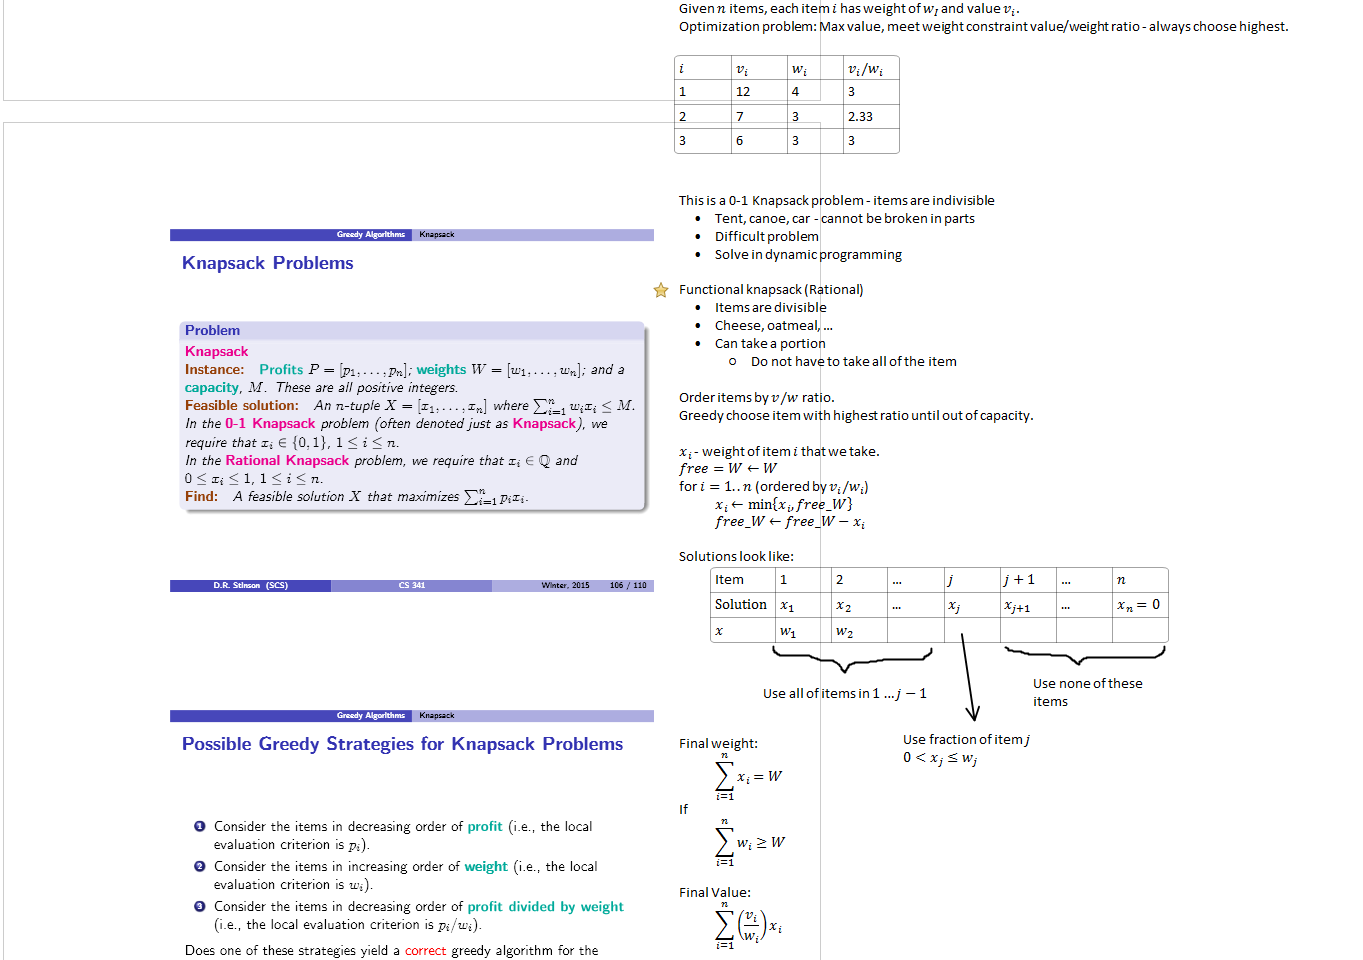Click the 'v_i/w_i' header cell in the first table

point(871,68)
